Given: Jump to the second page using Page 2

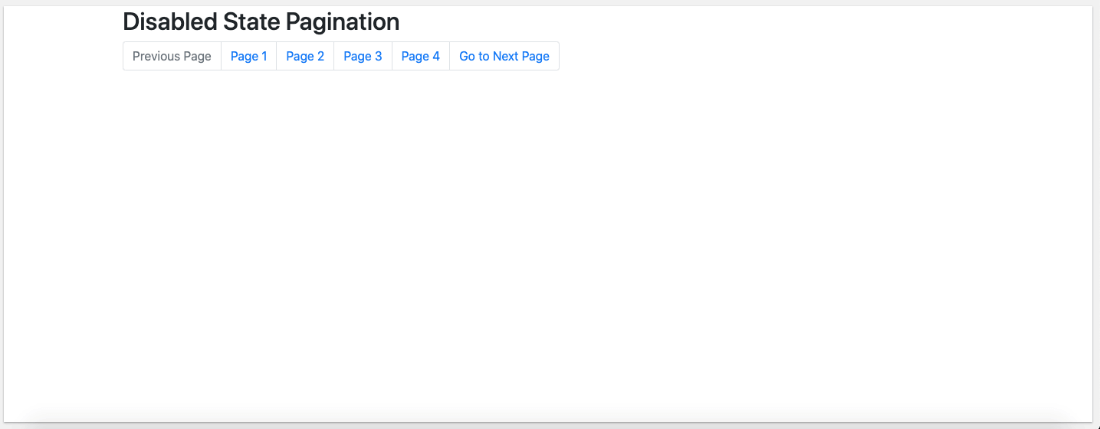Looking at the screenshot, I should coord(305,56).
